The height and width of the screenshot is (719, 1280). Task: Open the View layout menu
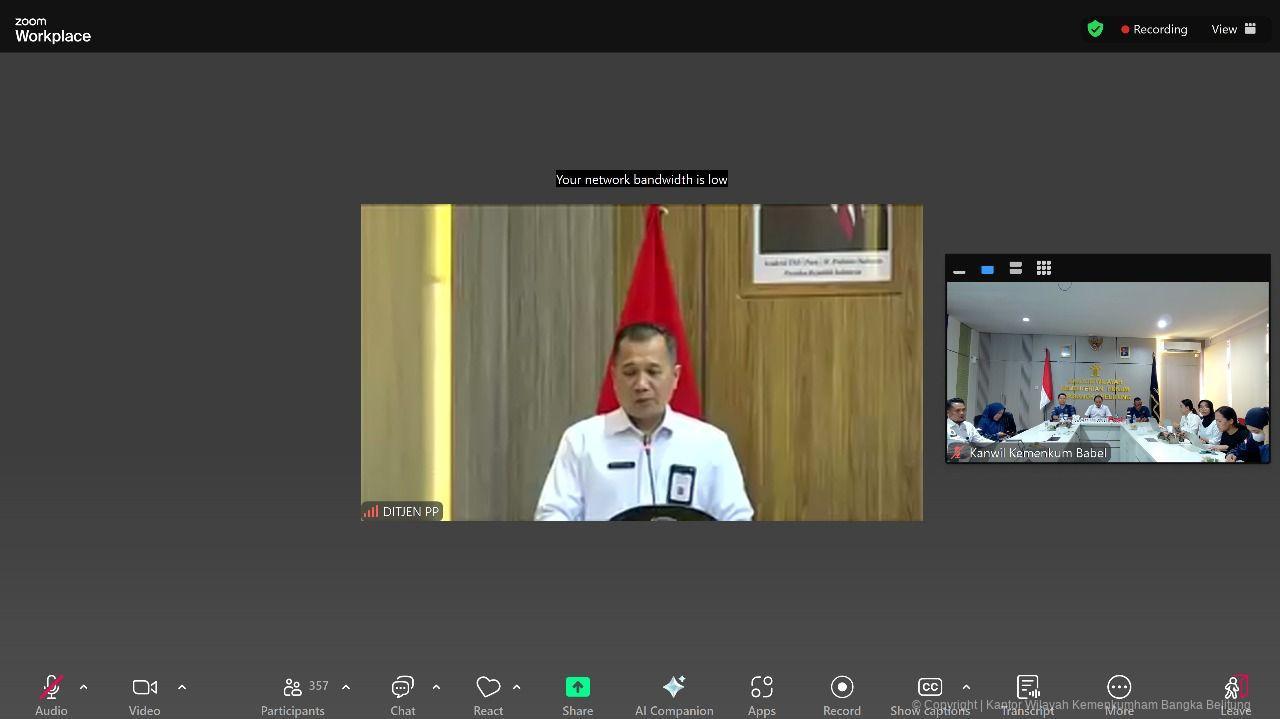click(x=1234, y=29)
